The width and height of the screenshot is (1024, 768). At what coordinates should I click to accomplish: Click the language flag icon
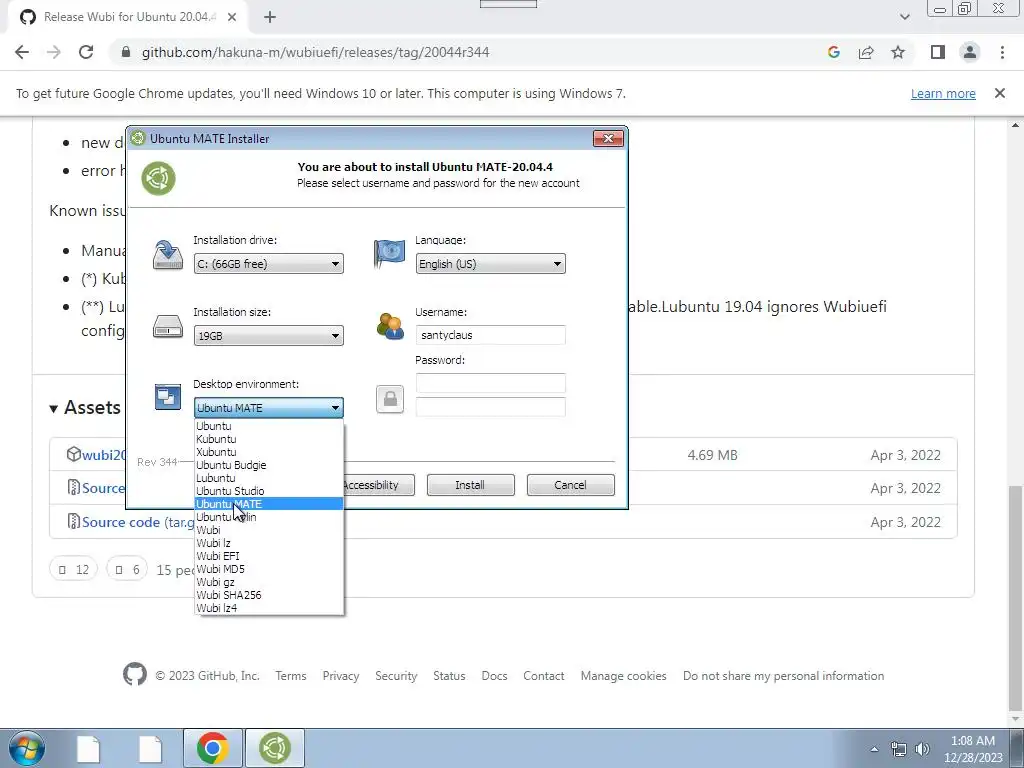click(x=389, y=254)
